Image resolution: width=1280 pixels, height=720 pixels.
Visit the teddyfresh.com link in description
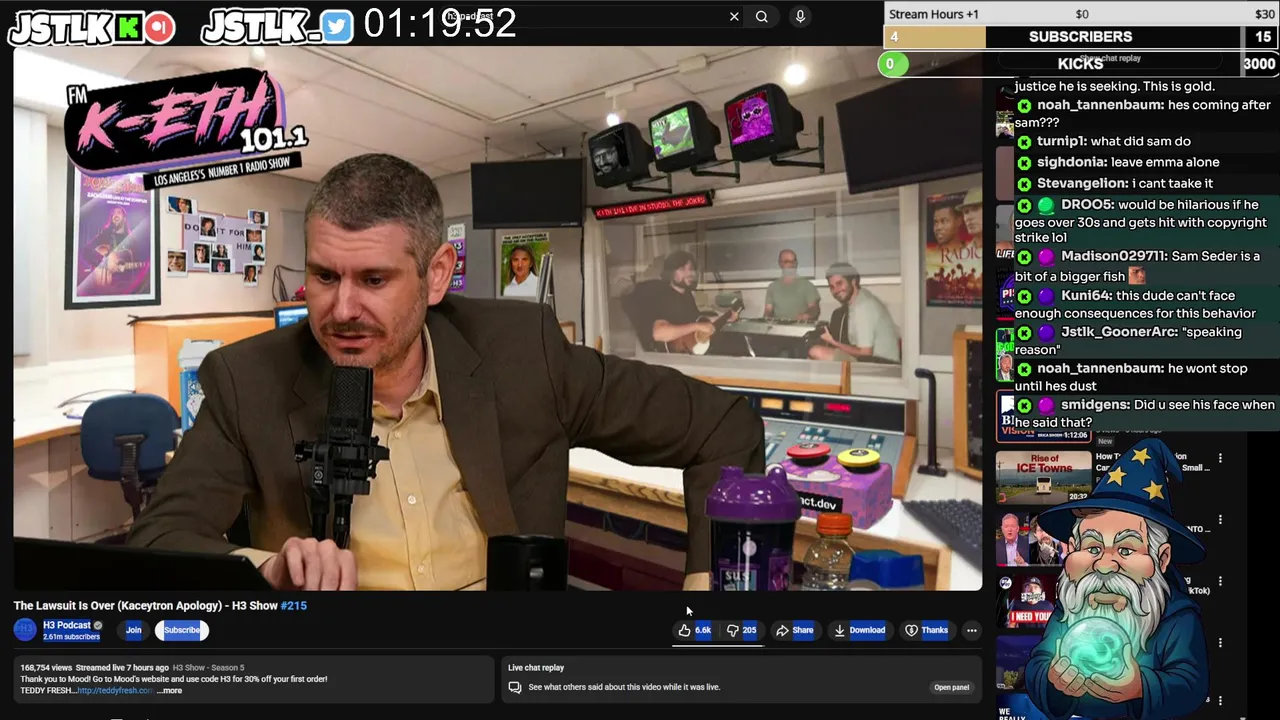[115, 690]
